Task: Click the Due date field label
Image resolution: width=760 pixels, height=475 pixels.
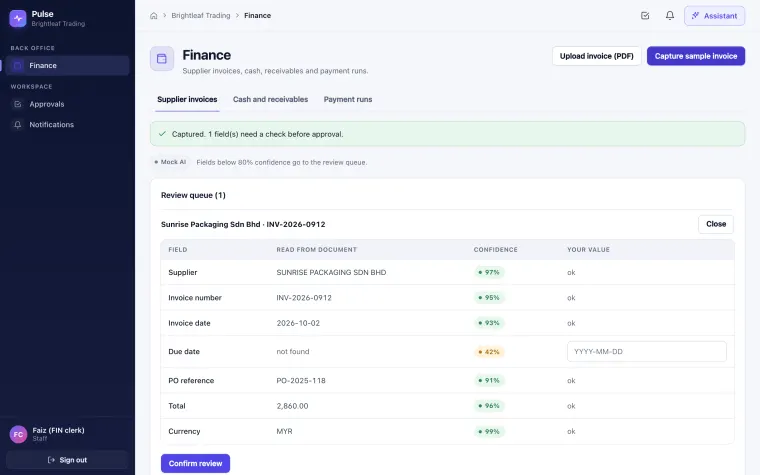Action: (x=184, y=351)
